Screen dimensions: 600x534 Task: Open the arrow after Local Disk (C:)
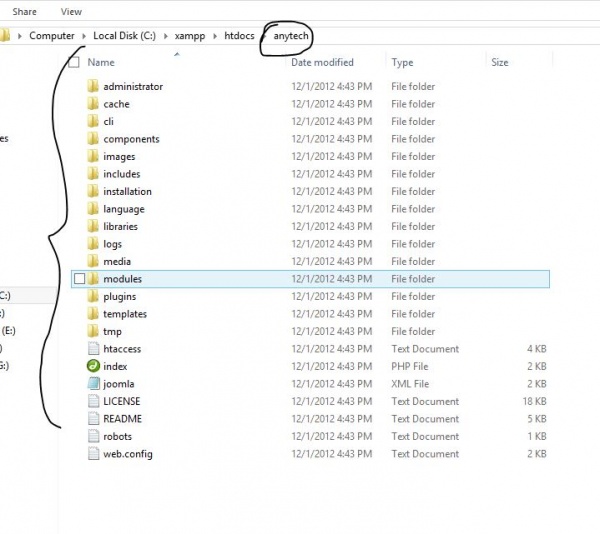point(166,36)
